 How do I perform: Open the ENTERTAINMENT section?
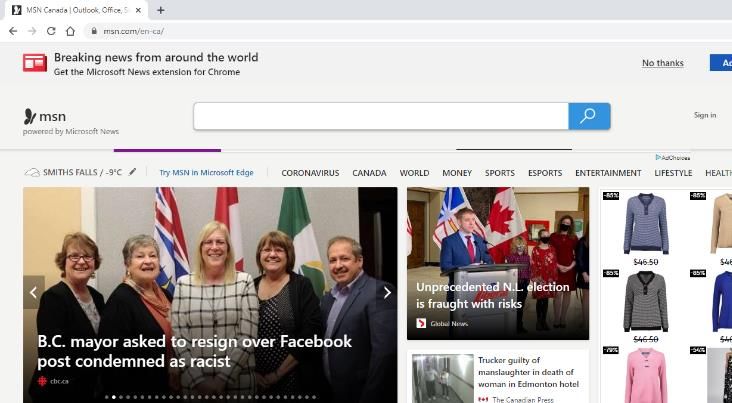pyautogui.click(x=608, y=173)
